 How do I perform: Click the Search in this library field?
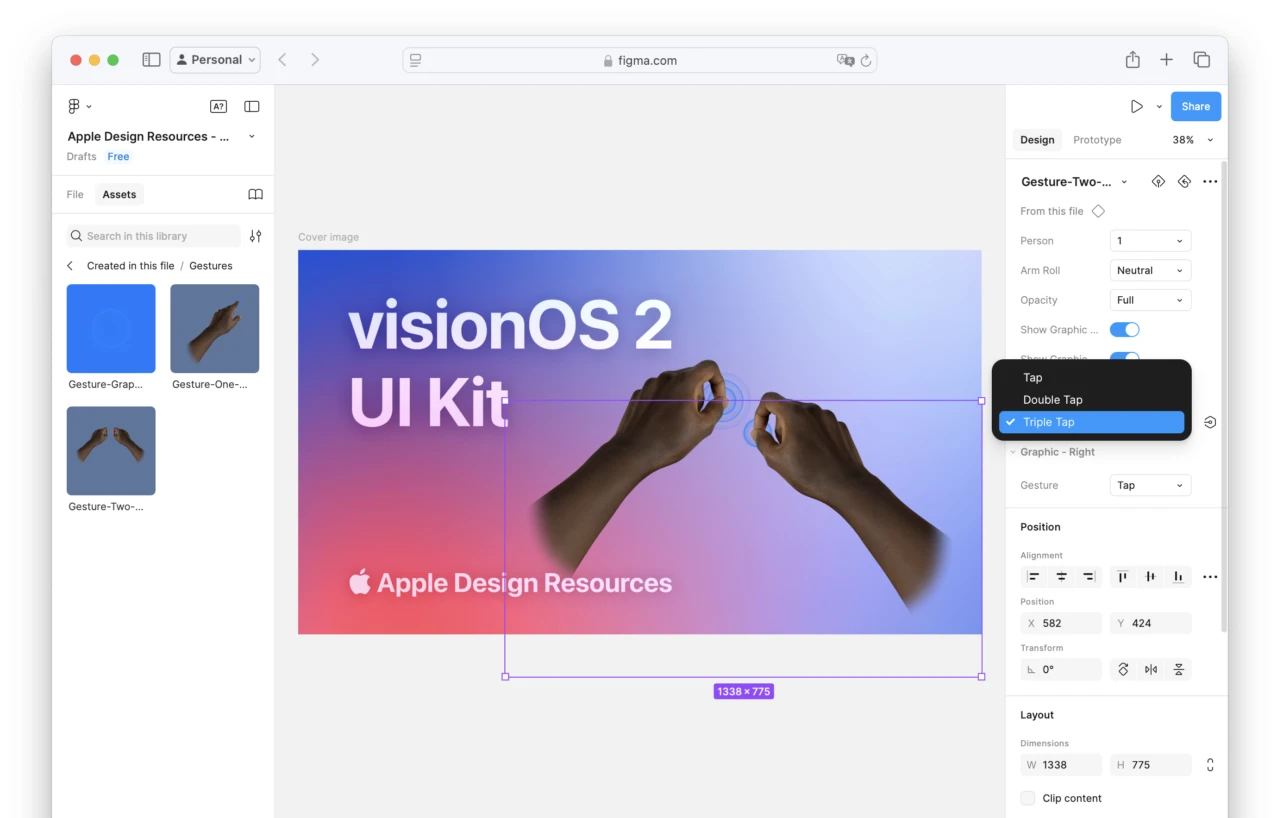click(154, 236)
